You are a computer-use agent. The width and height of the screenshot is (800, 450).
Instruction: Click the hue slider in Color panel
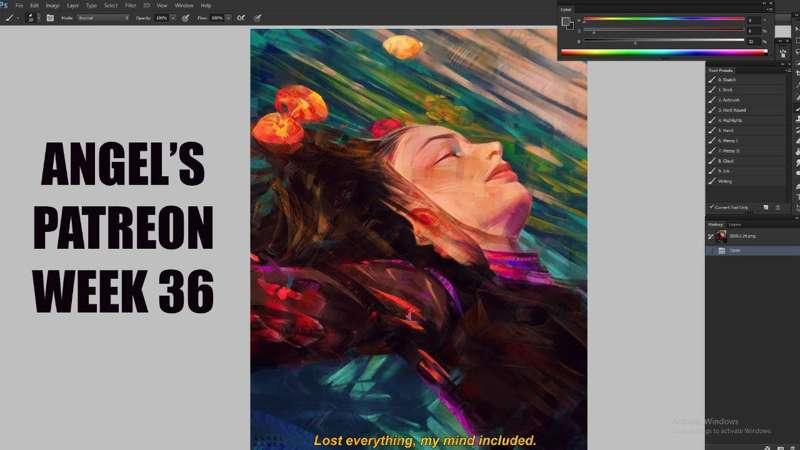[x=664, y=19]
